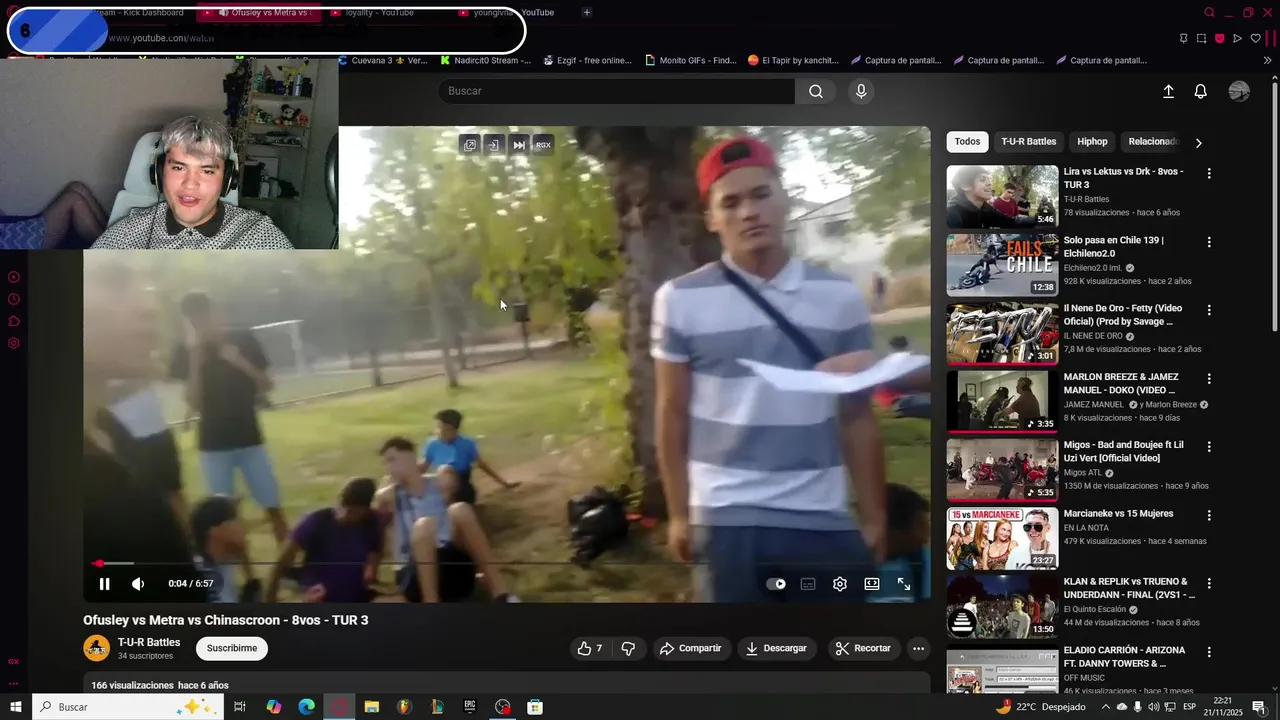The image size is (1280, 720).
Task: Toggle subtitles in the video player
Action: (x=808, y=584)
